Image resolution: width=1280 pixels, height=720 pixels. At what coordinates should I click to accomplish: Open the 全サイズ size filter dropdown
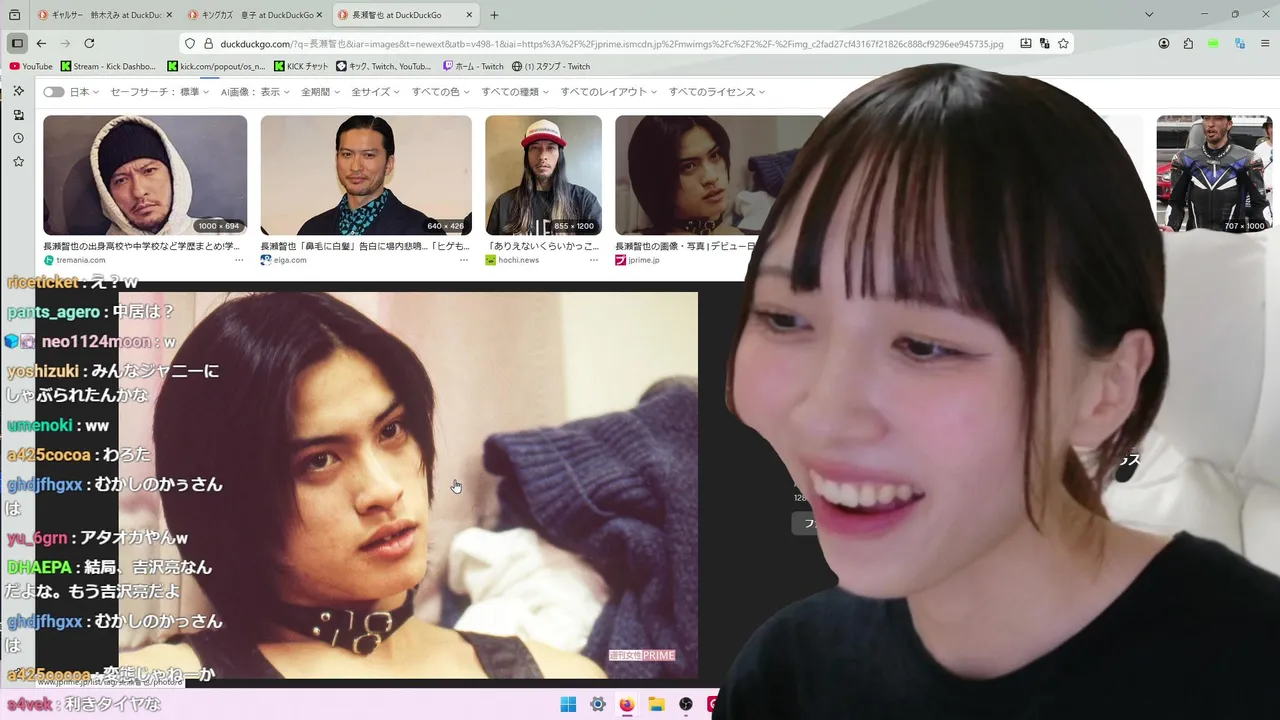(x=376, y=92)
